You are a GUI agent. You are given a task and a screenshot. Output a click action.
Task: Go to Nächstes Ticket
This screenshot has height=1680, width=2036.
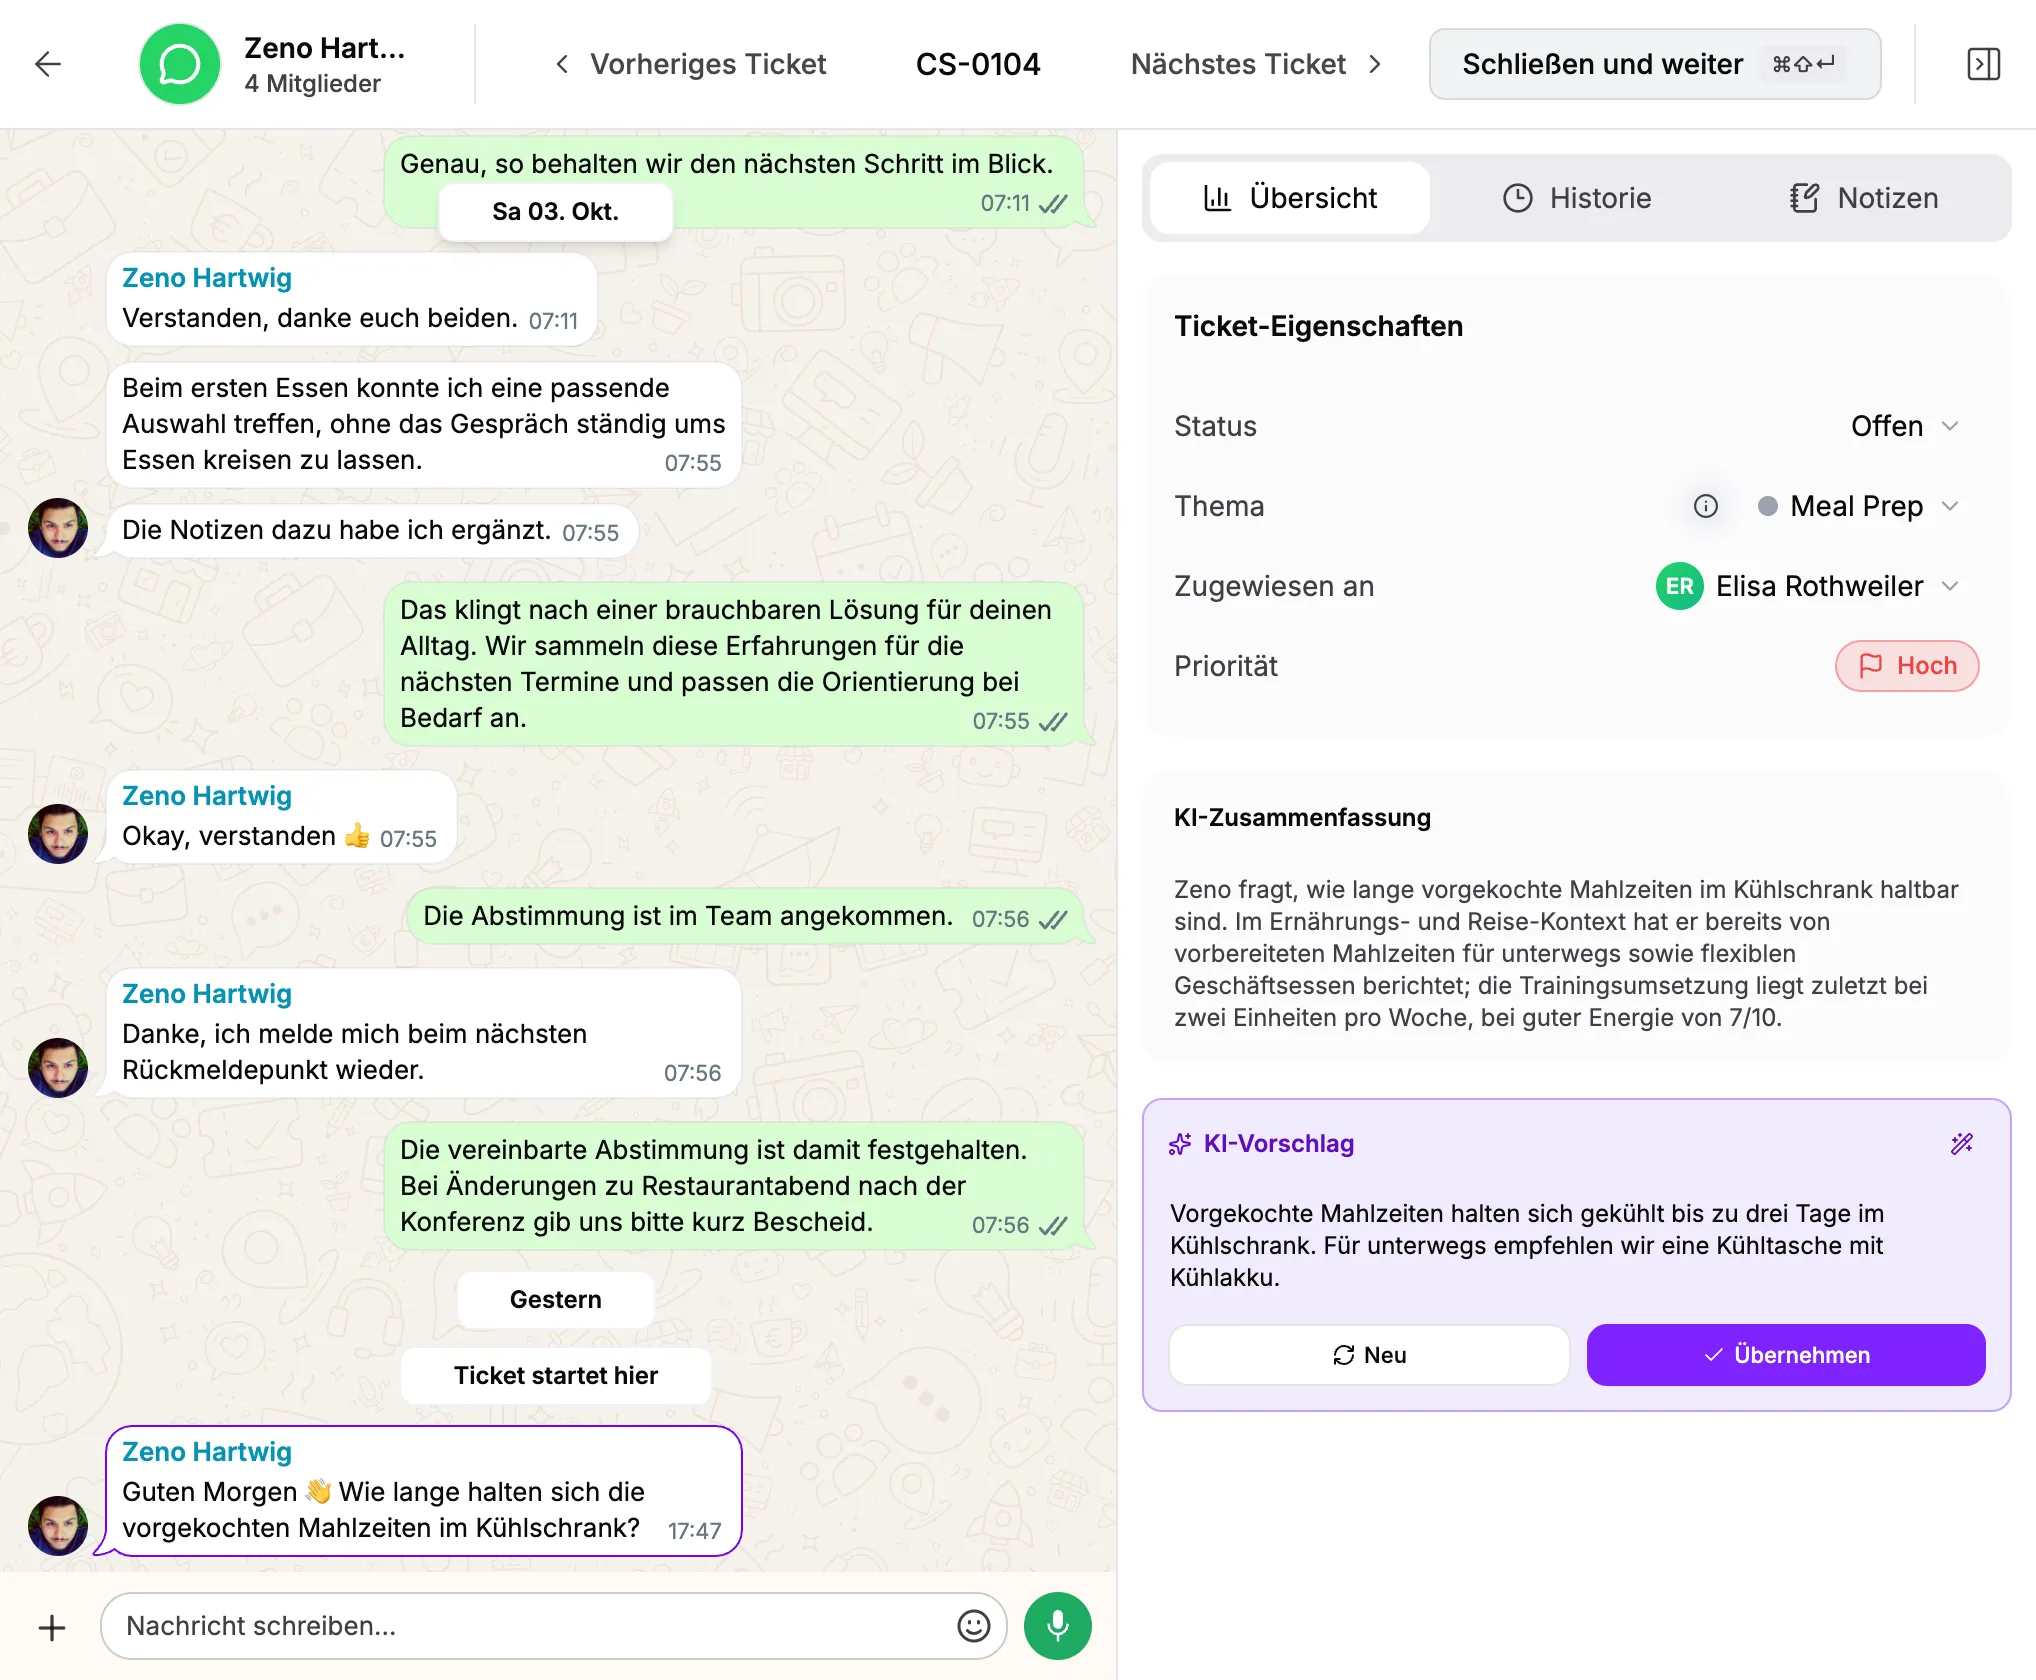(x=1257, y=64)
